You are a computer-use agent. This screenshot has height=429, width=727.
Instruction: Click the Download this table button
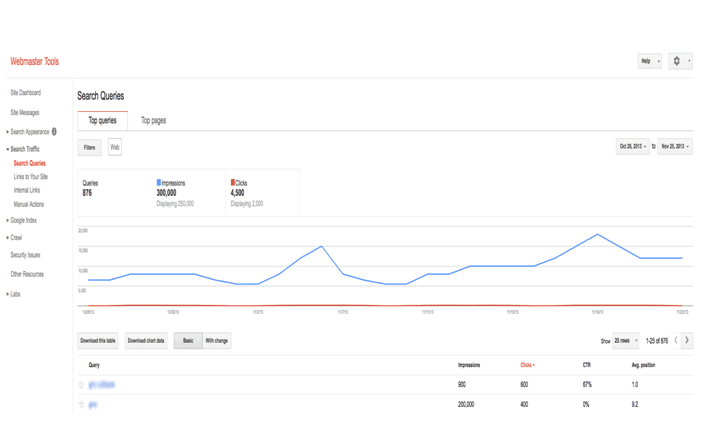(98, 341)
